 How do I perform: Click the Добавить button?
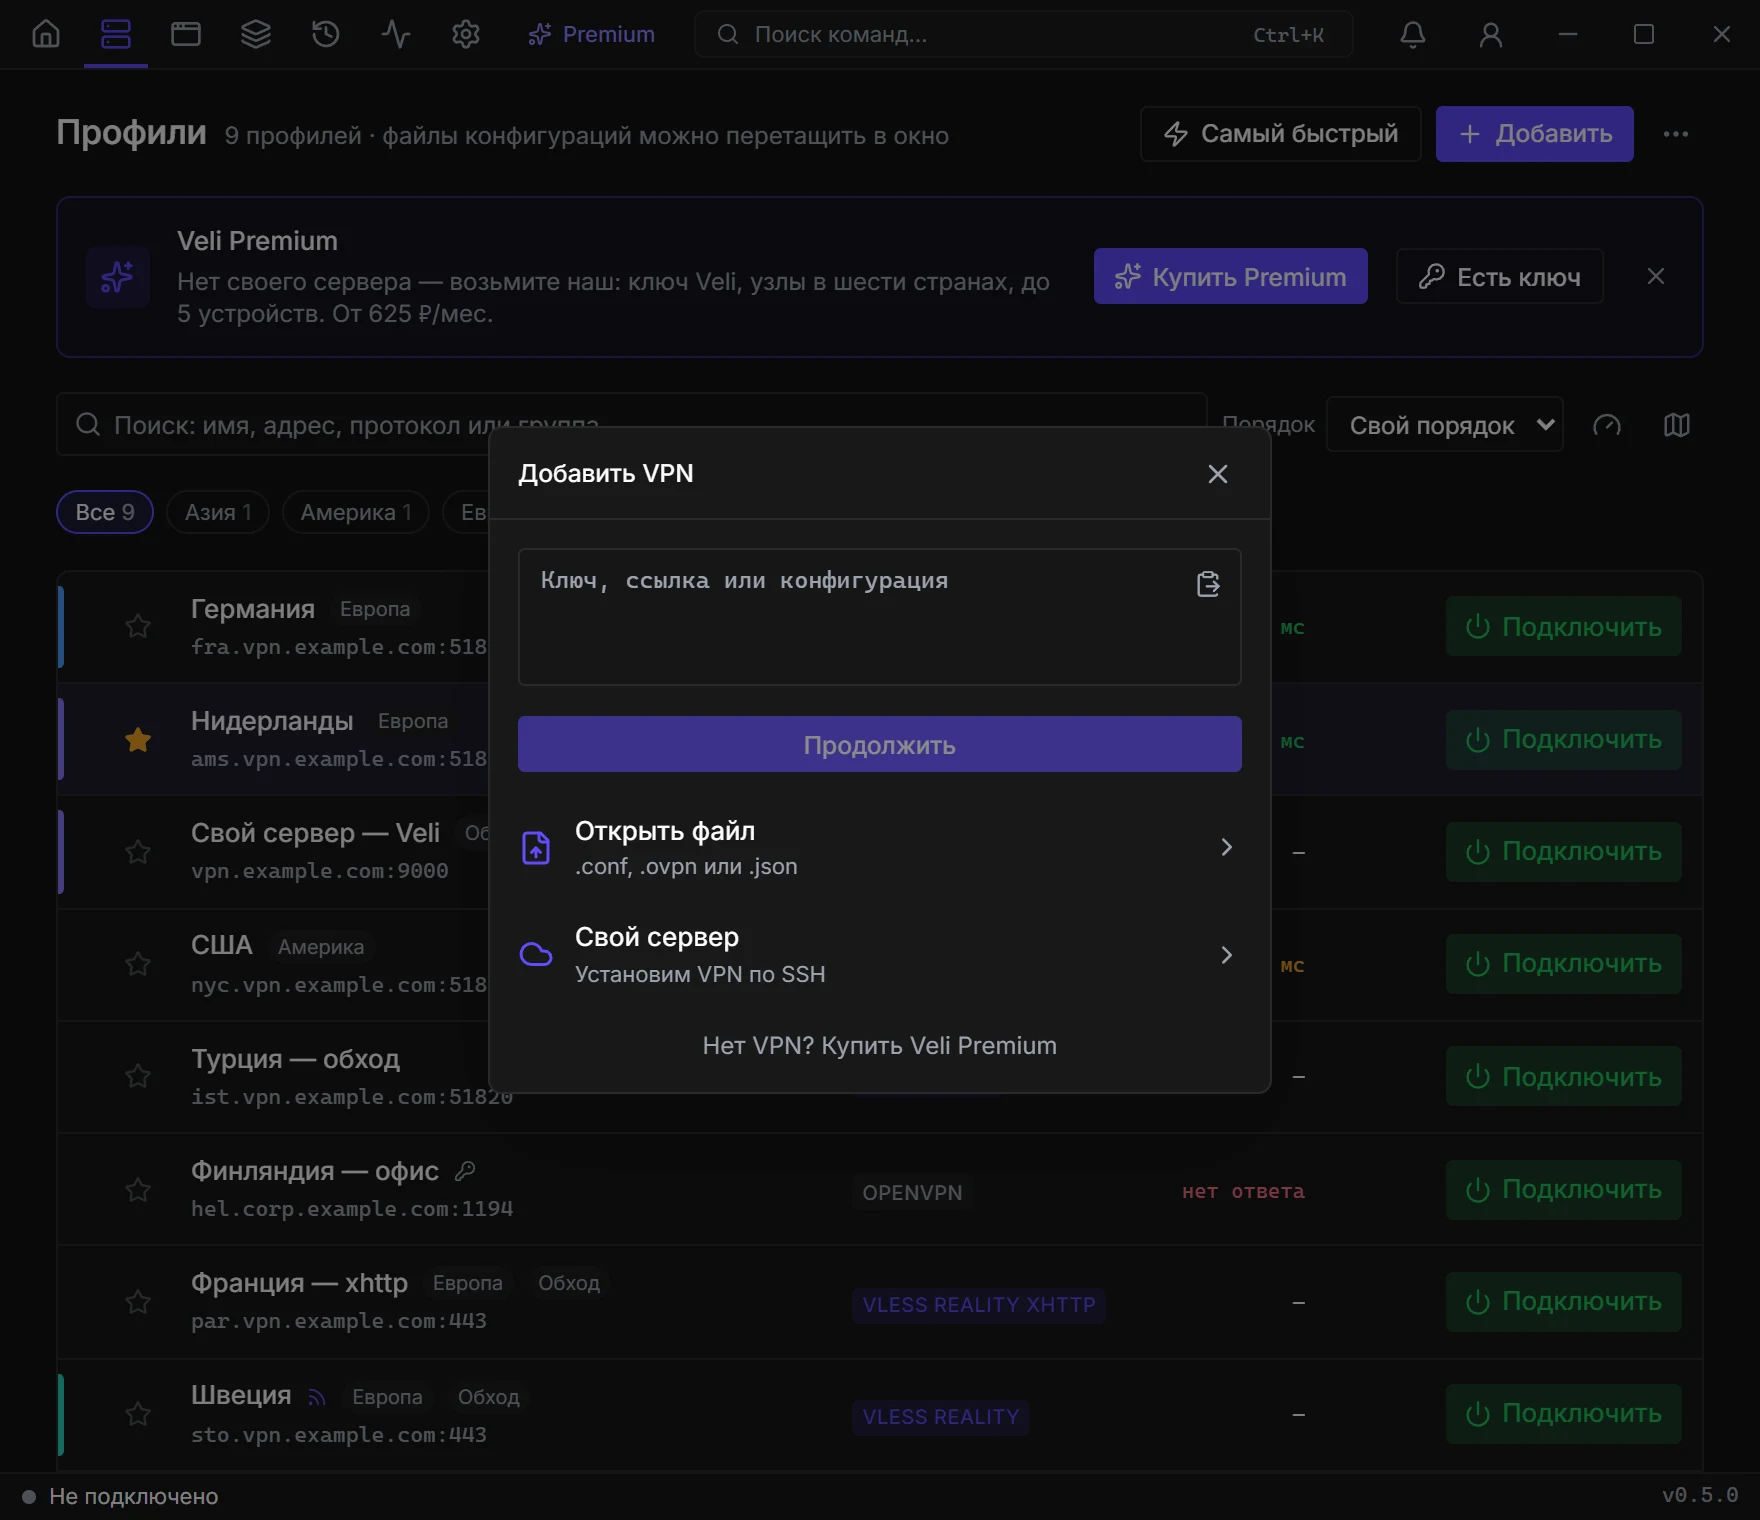coord(1535,134)
